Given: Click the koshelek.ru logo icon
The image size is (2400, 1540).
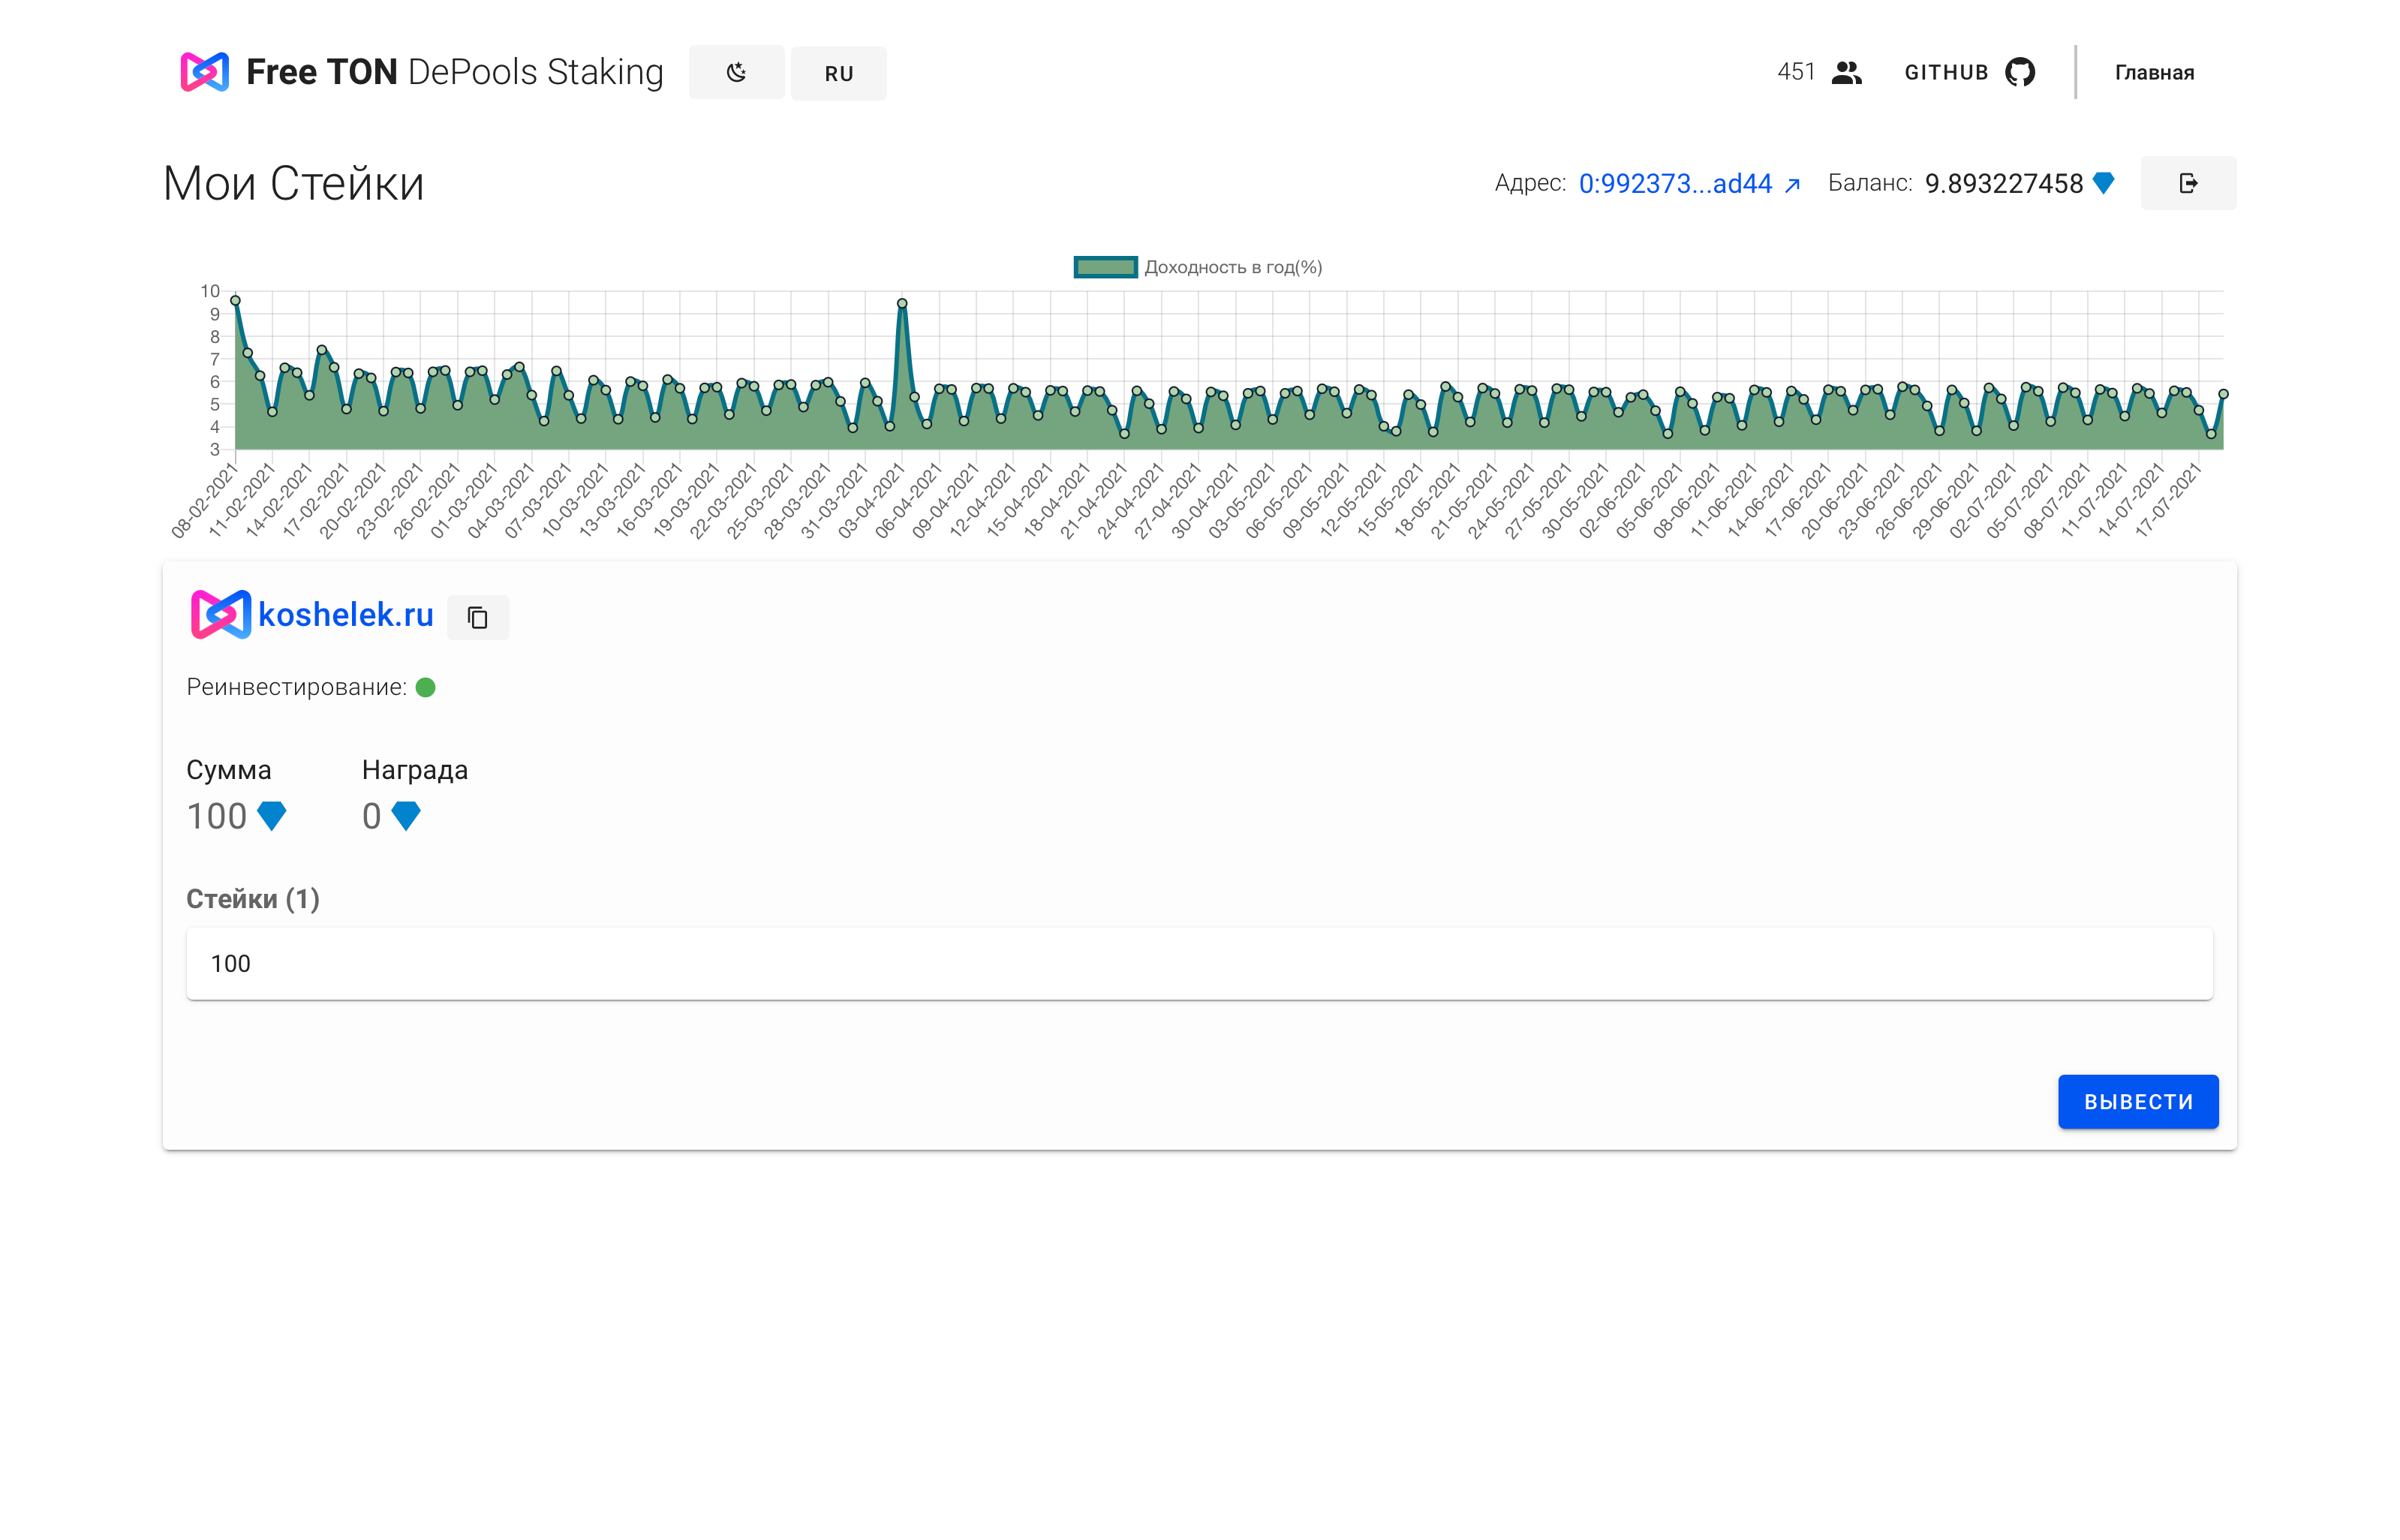Looking at the screenshot, I should pos(220,614).
